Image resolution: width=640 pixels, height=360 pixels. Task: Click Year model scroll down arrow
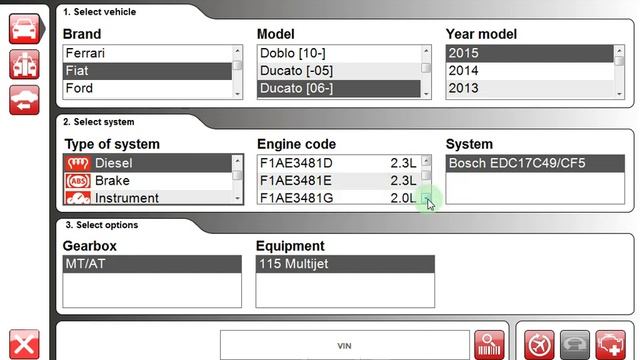(x=619, y=93)
